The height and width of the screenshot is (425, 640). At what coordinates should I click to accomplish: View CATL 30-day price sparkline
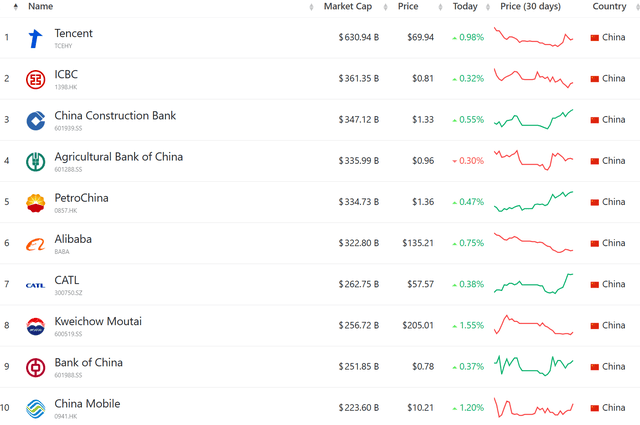534,283
